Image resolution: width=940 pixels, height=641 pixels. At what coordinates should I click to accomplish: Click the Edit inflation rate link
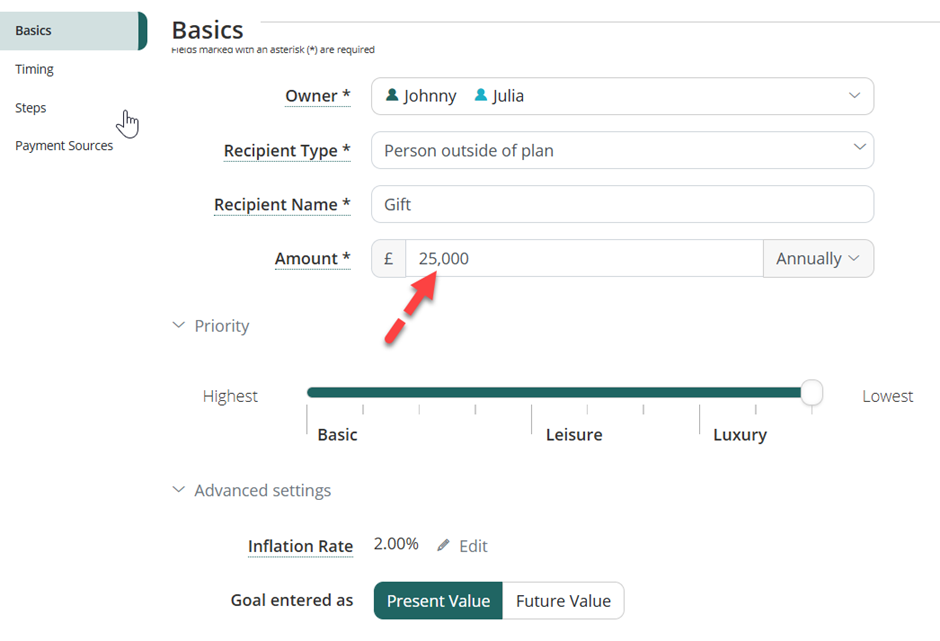point(473,546)
